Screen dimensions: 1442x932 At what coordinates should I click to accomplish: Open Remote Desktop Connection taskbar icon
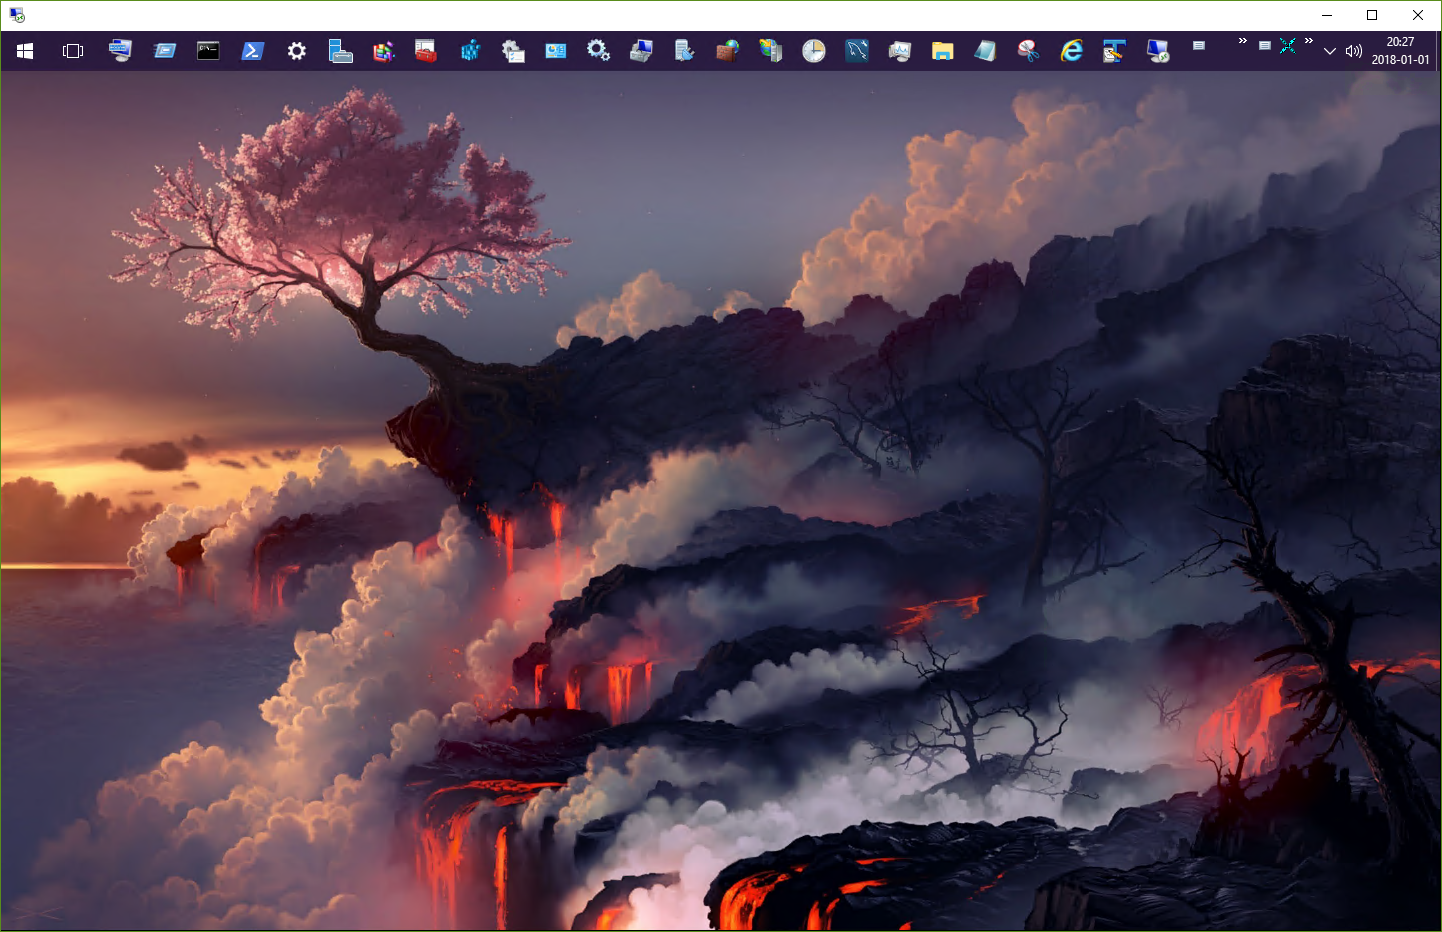[1158, 51]
